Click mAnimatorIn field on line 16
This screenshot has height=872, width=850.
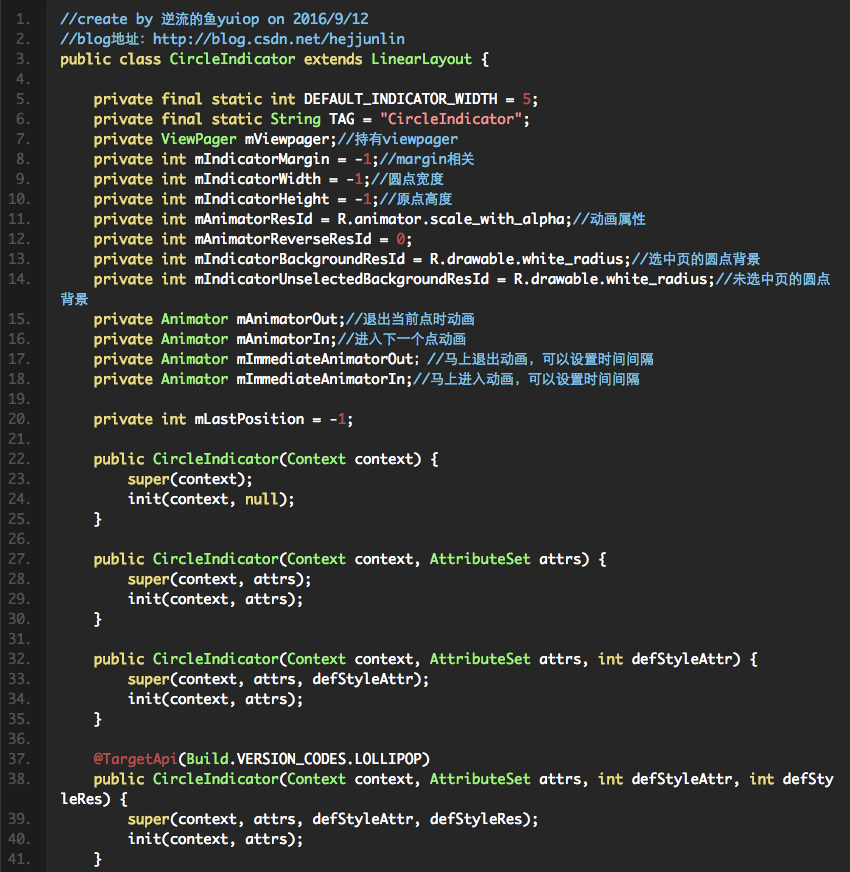pyautogui.click(x=283, y=339)
